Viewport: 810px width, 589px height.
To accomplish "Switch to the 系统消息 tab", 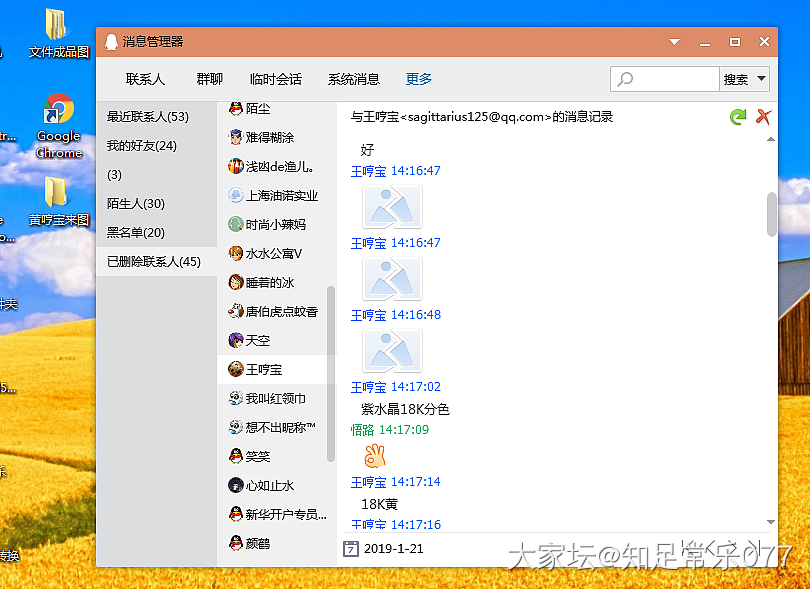I will (354, 79).
